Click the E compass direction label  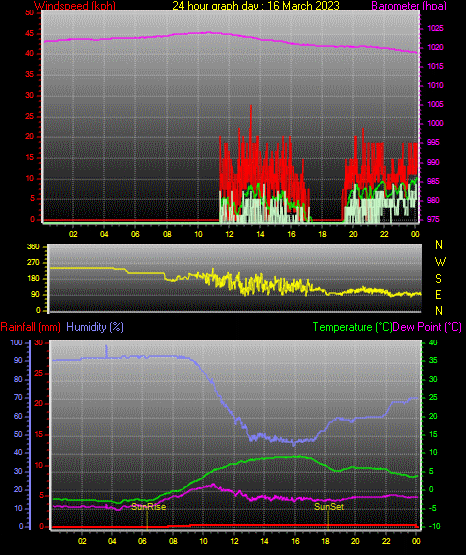pos(438,294)
